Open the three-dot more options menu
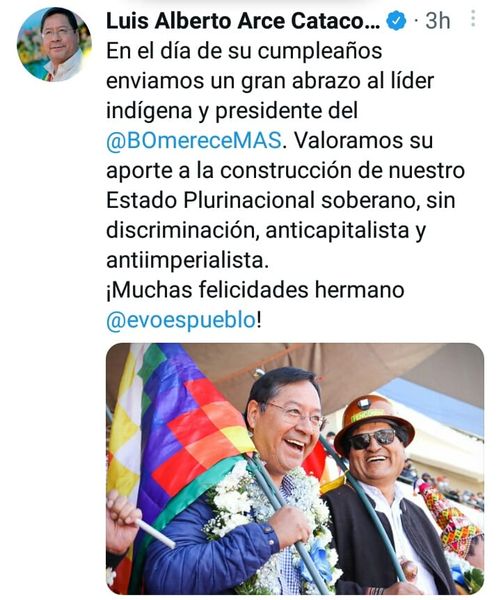 pyautogui.click(x=473, y=18)
